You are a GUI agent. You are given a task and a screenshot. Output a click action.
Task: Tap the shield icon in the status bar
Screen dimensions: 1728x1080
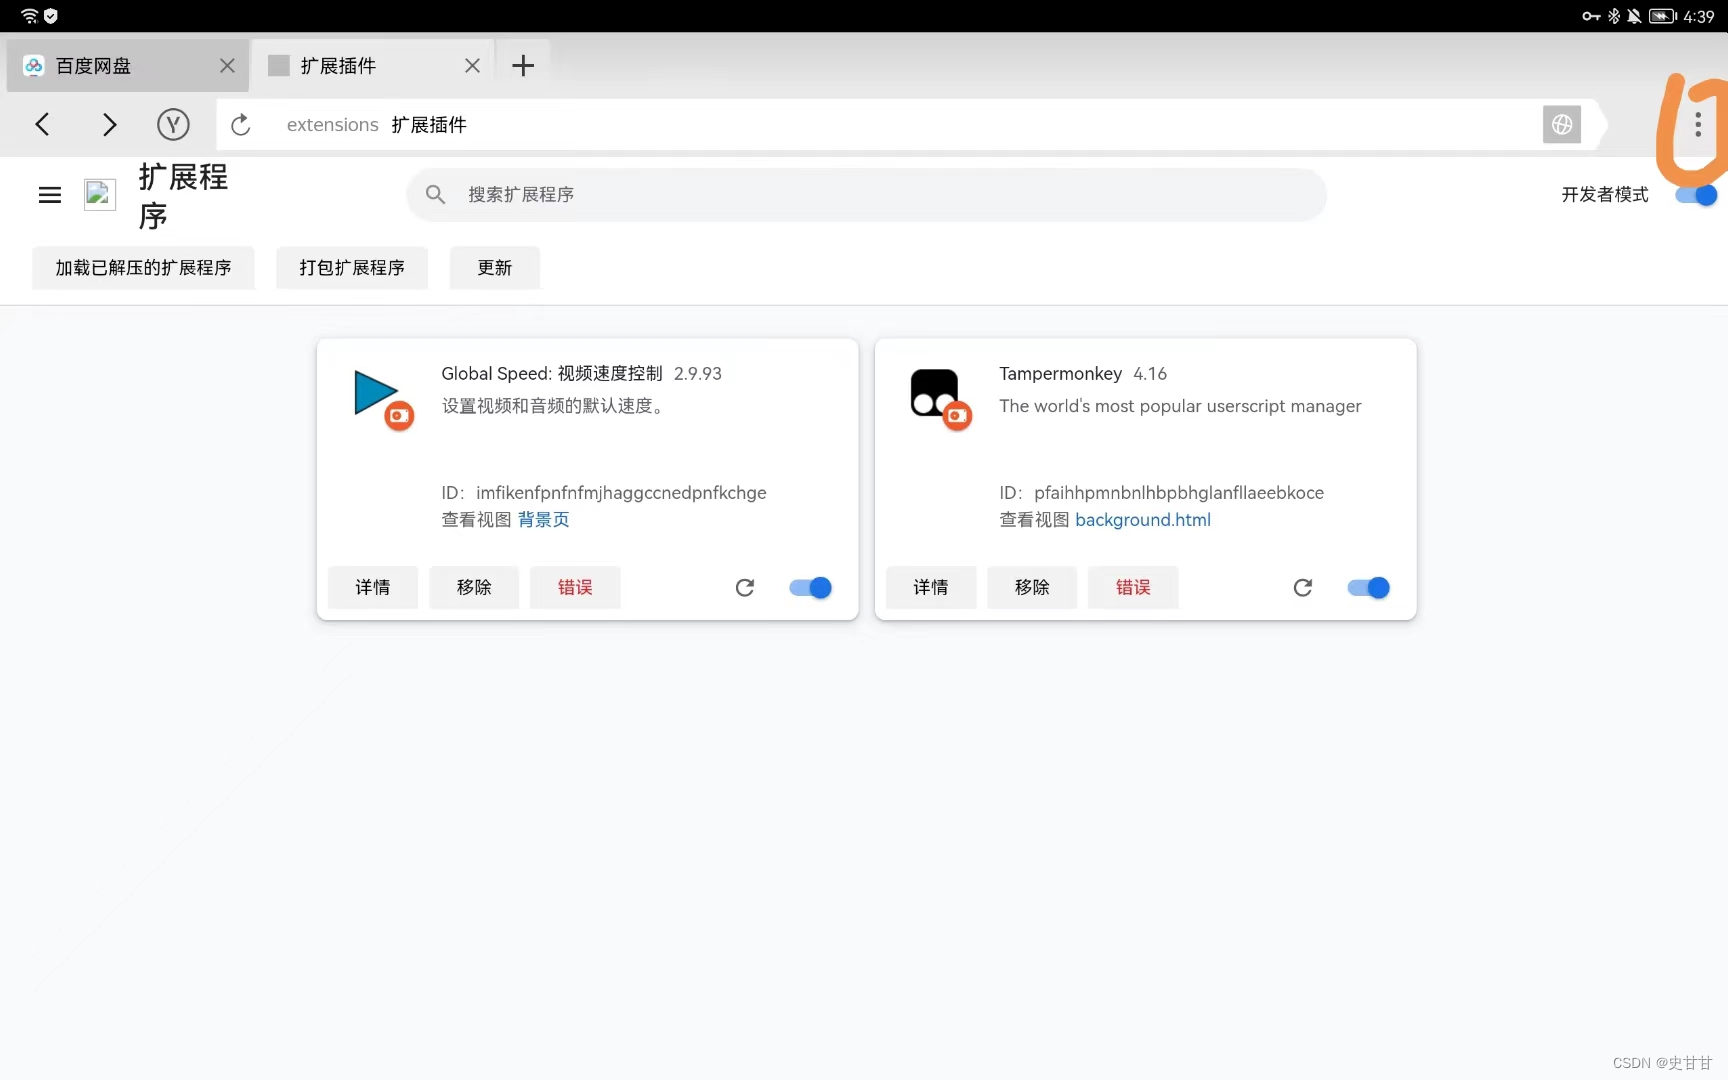51,16
